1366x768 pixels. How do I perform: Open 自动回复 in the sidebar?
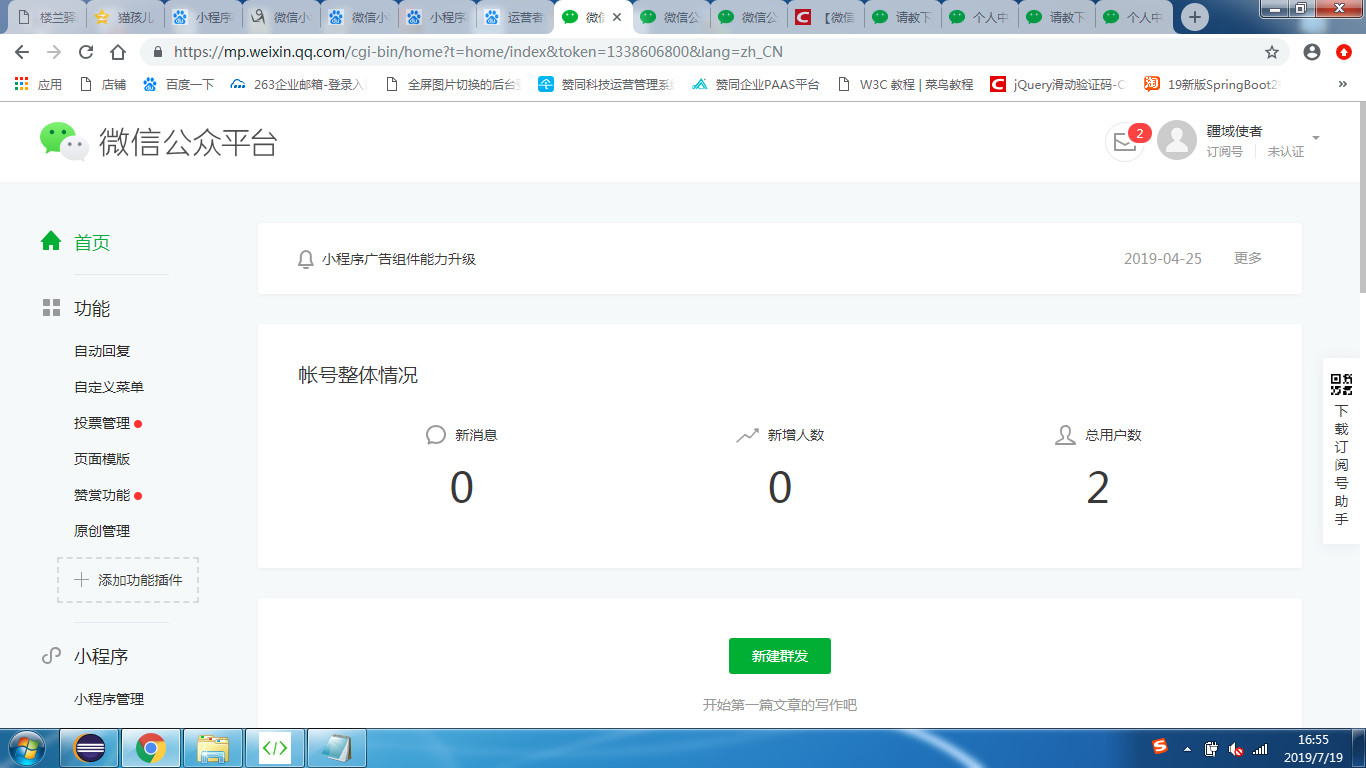102,351
